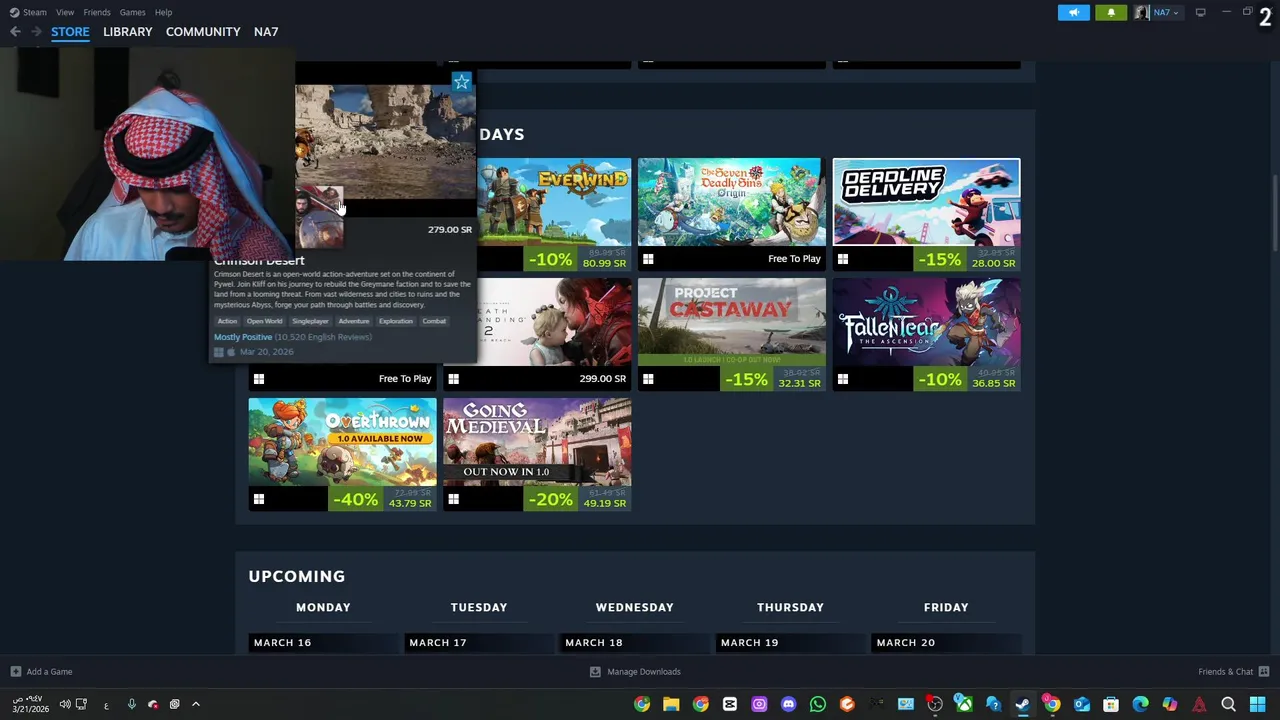
Task: Open the View menu
Action: 65,12
